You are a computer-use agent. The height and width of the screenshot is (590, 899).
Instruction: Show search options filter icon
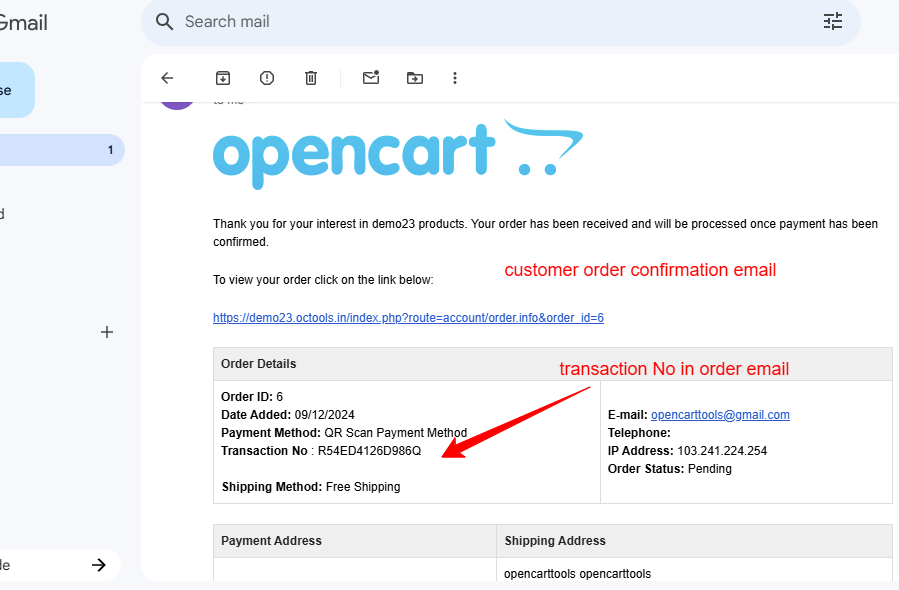832,21
